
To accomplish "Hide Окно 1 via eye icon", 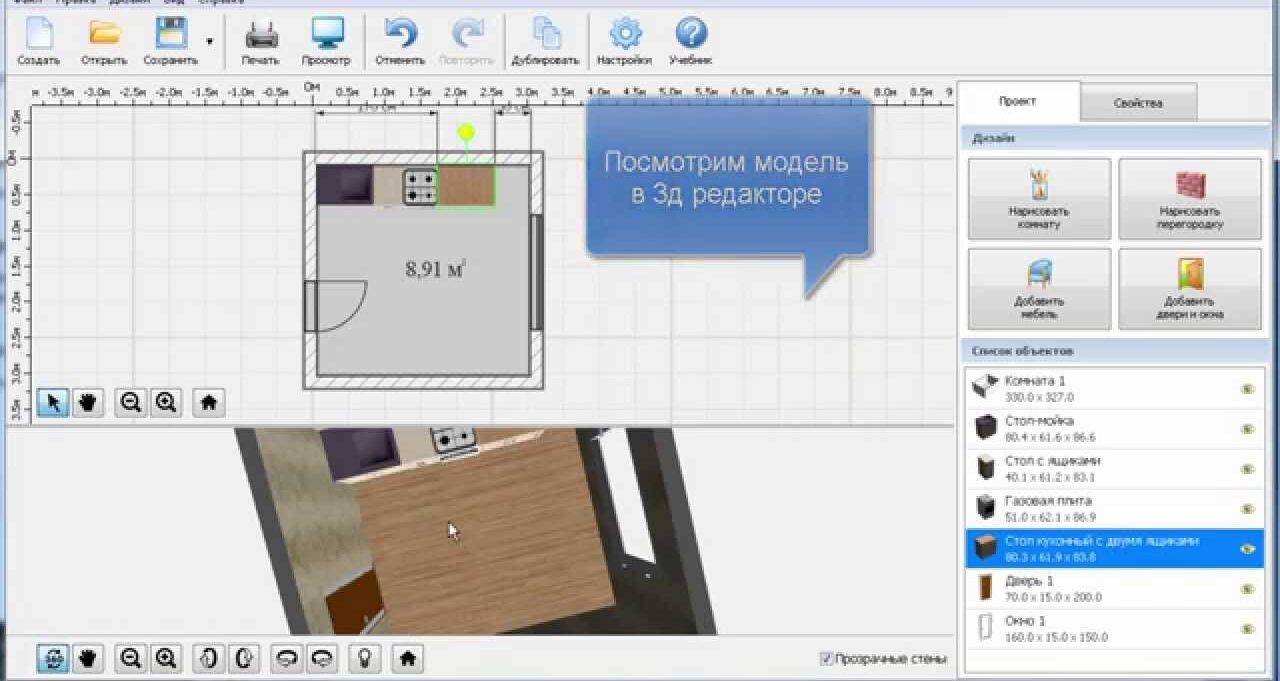I will click(x=1247, y=629).
